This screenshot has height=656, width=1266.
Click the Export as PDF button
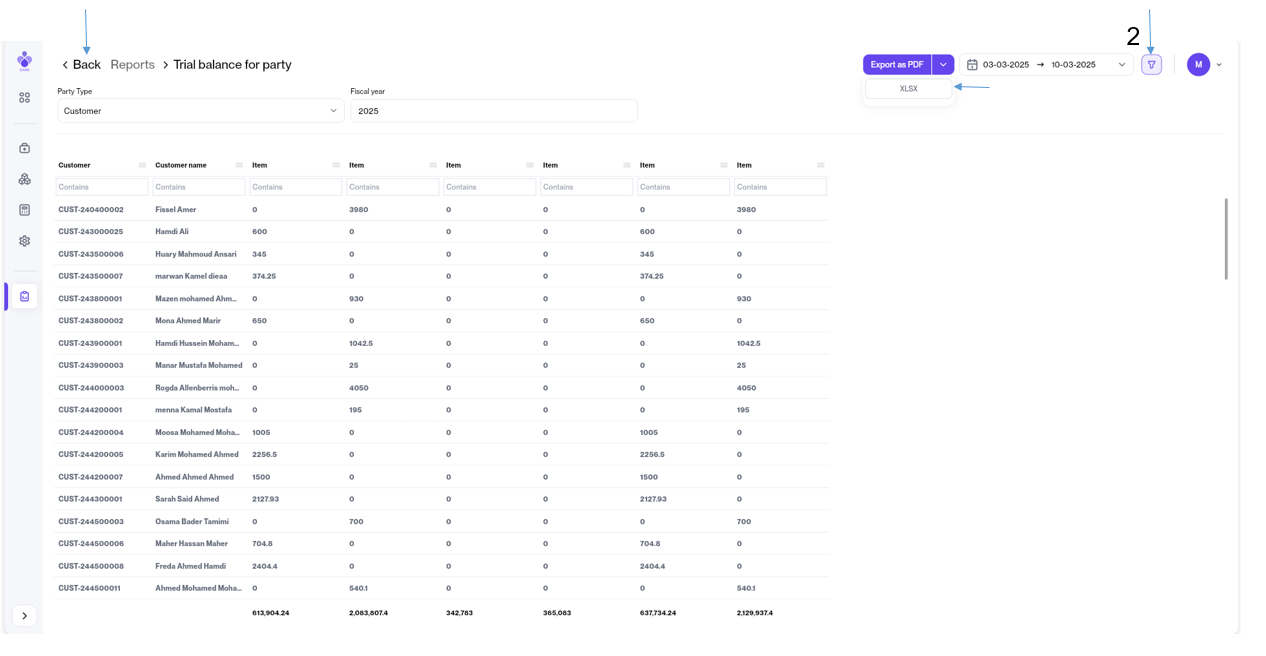(896, 65)
